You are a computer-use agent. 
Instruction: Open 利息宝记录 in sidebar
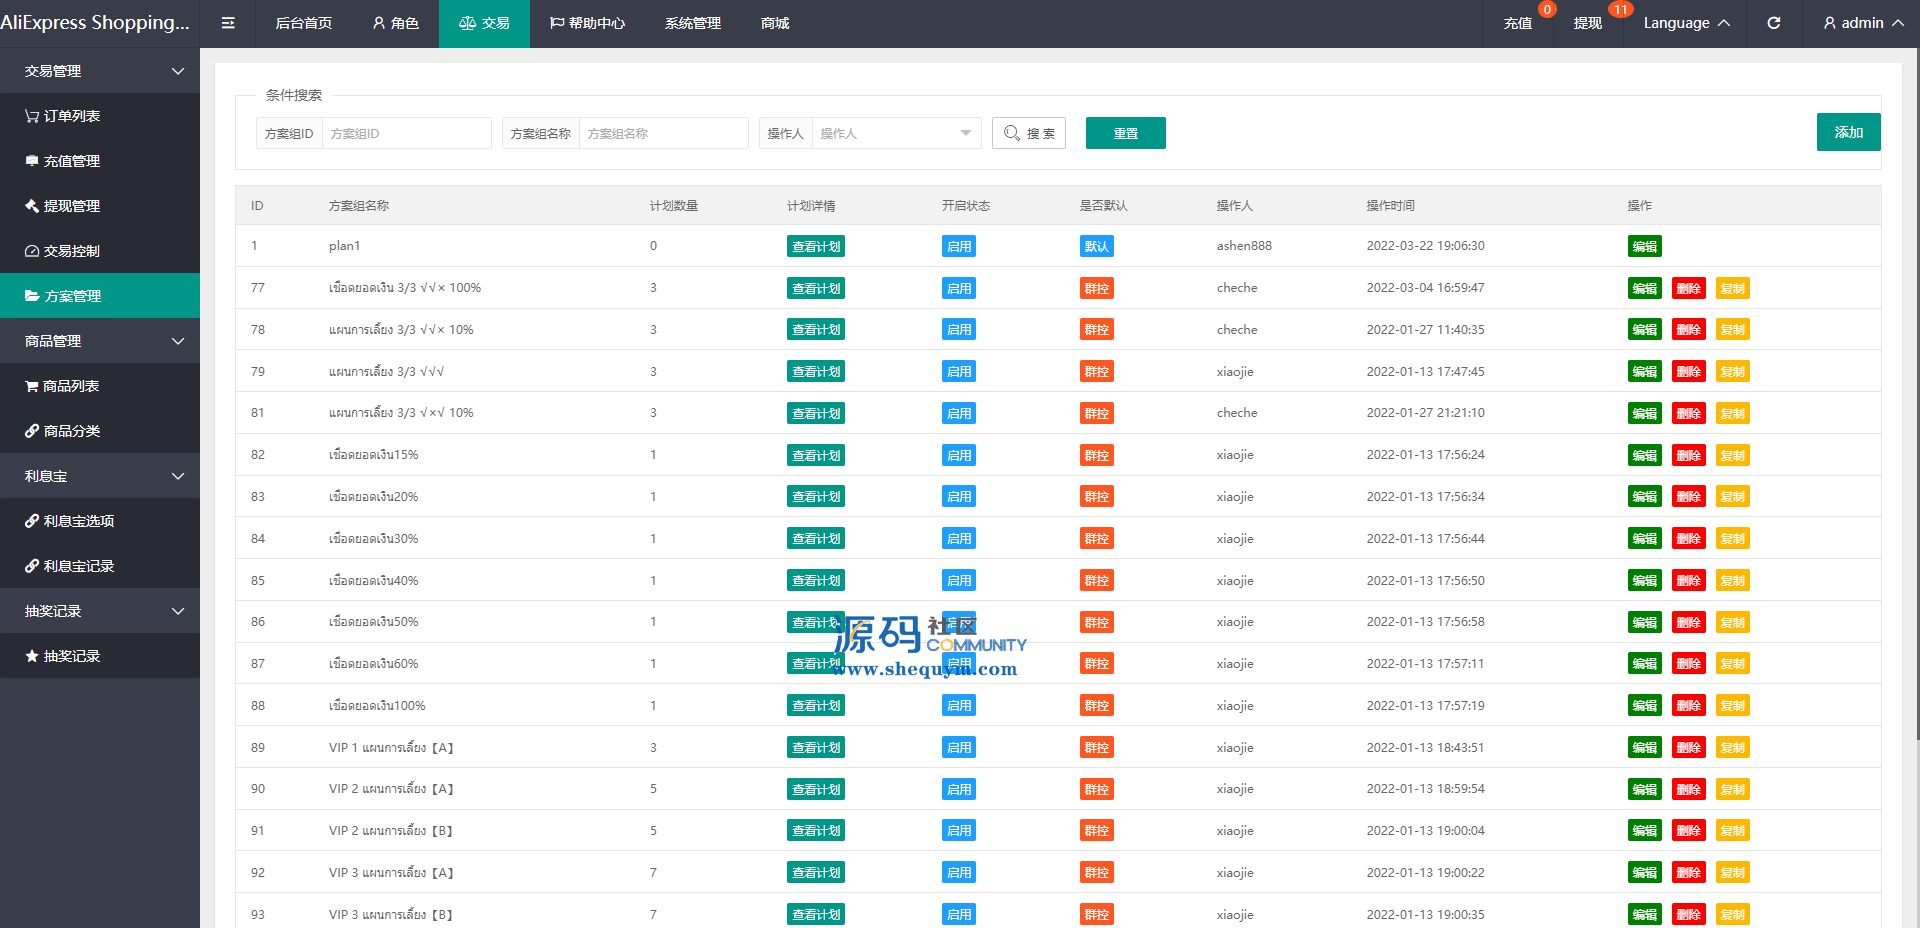pos(100,566)
